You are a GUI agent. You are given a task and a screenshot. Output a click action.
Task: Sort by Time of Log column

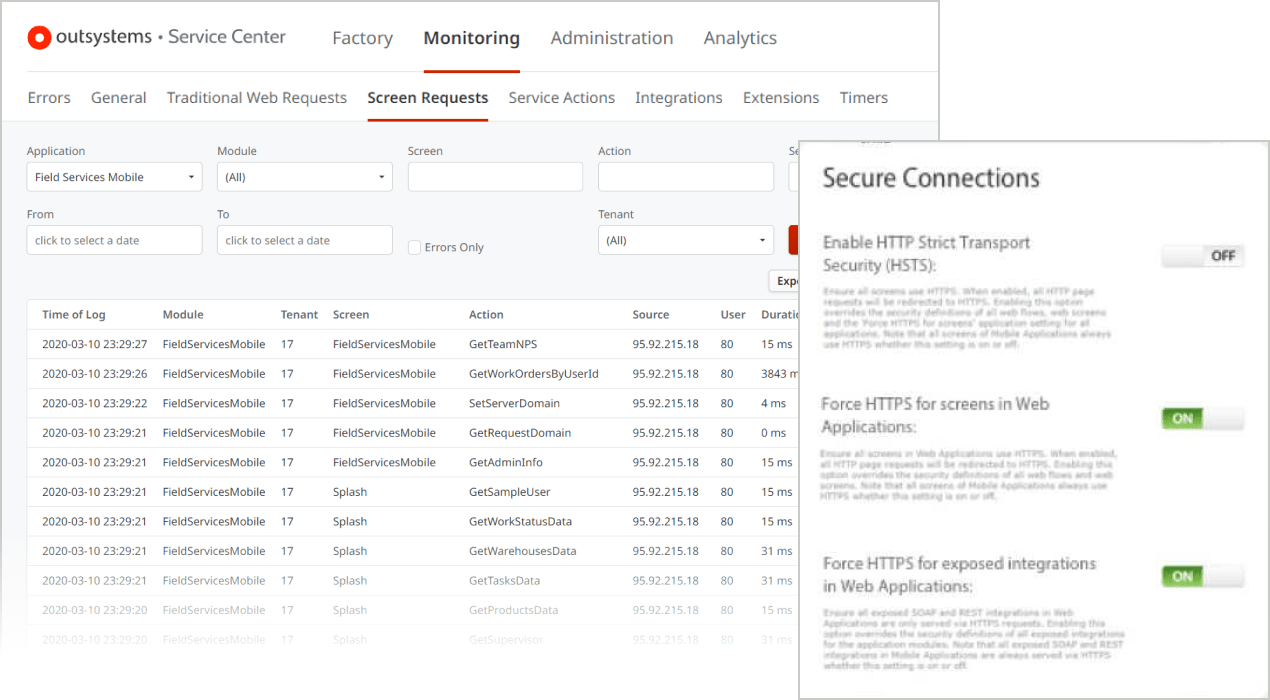coord(74,314)
